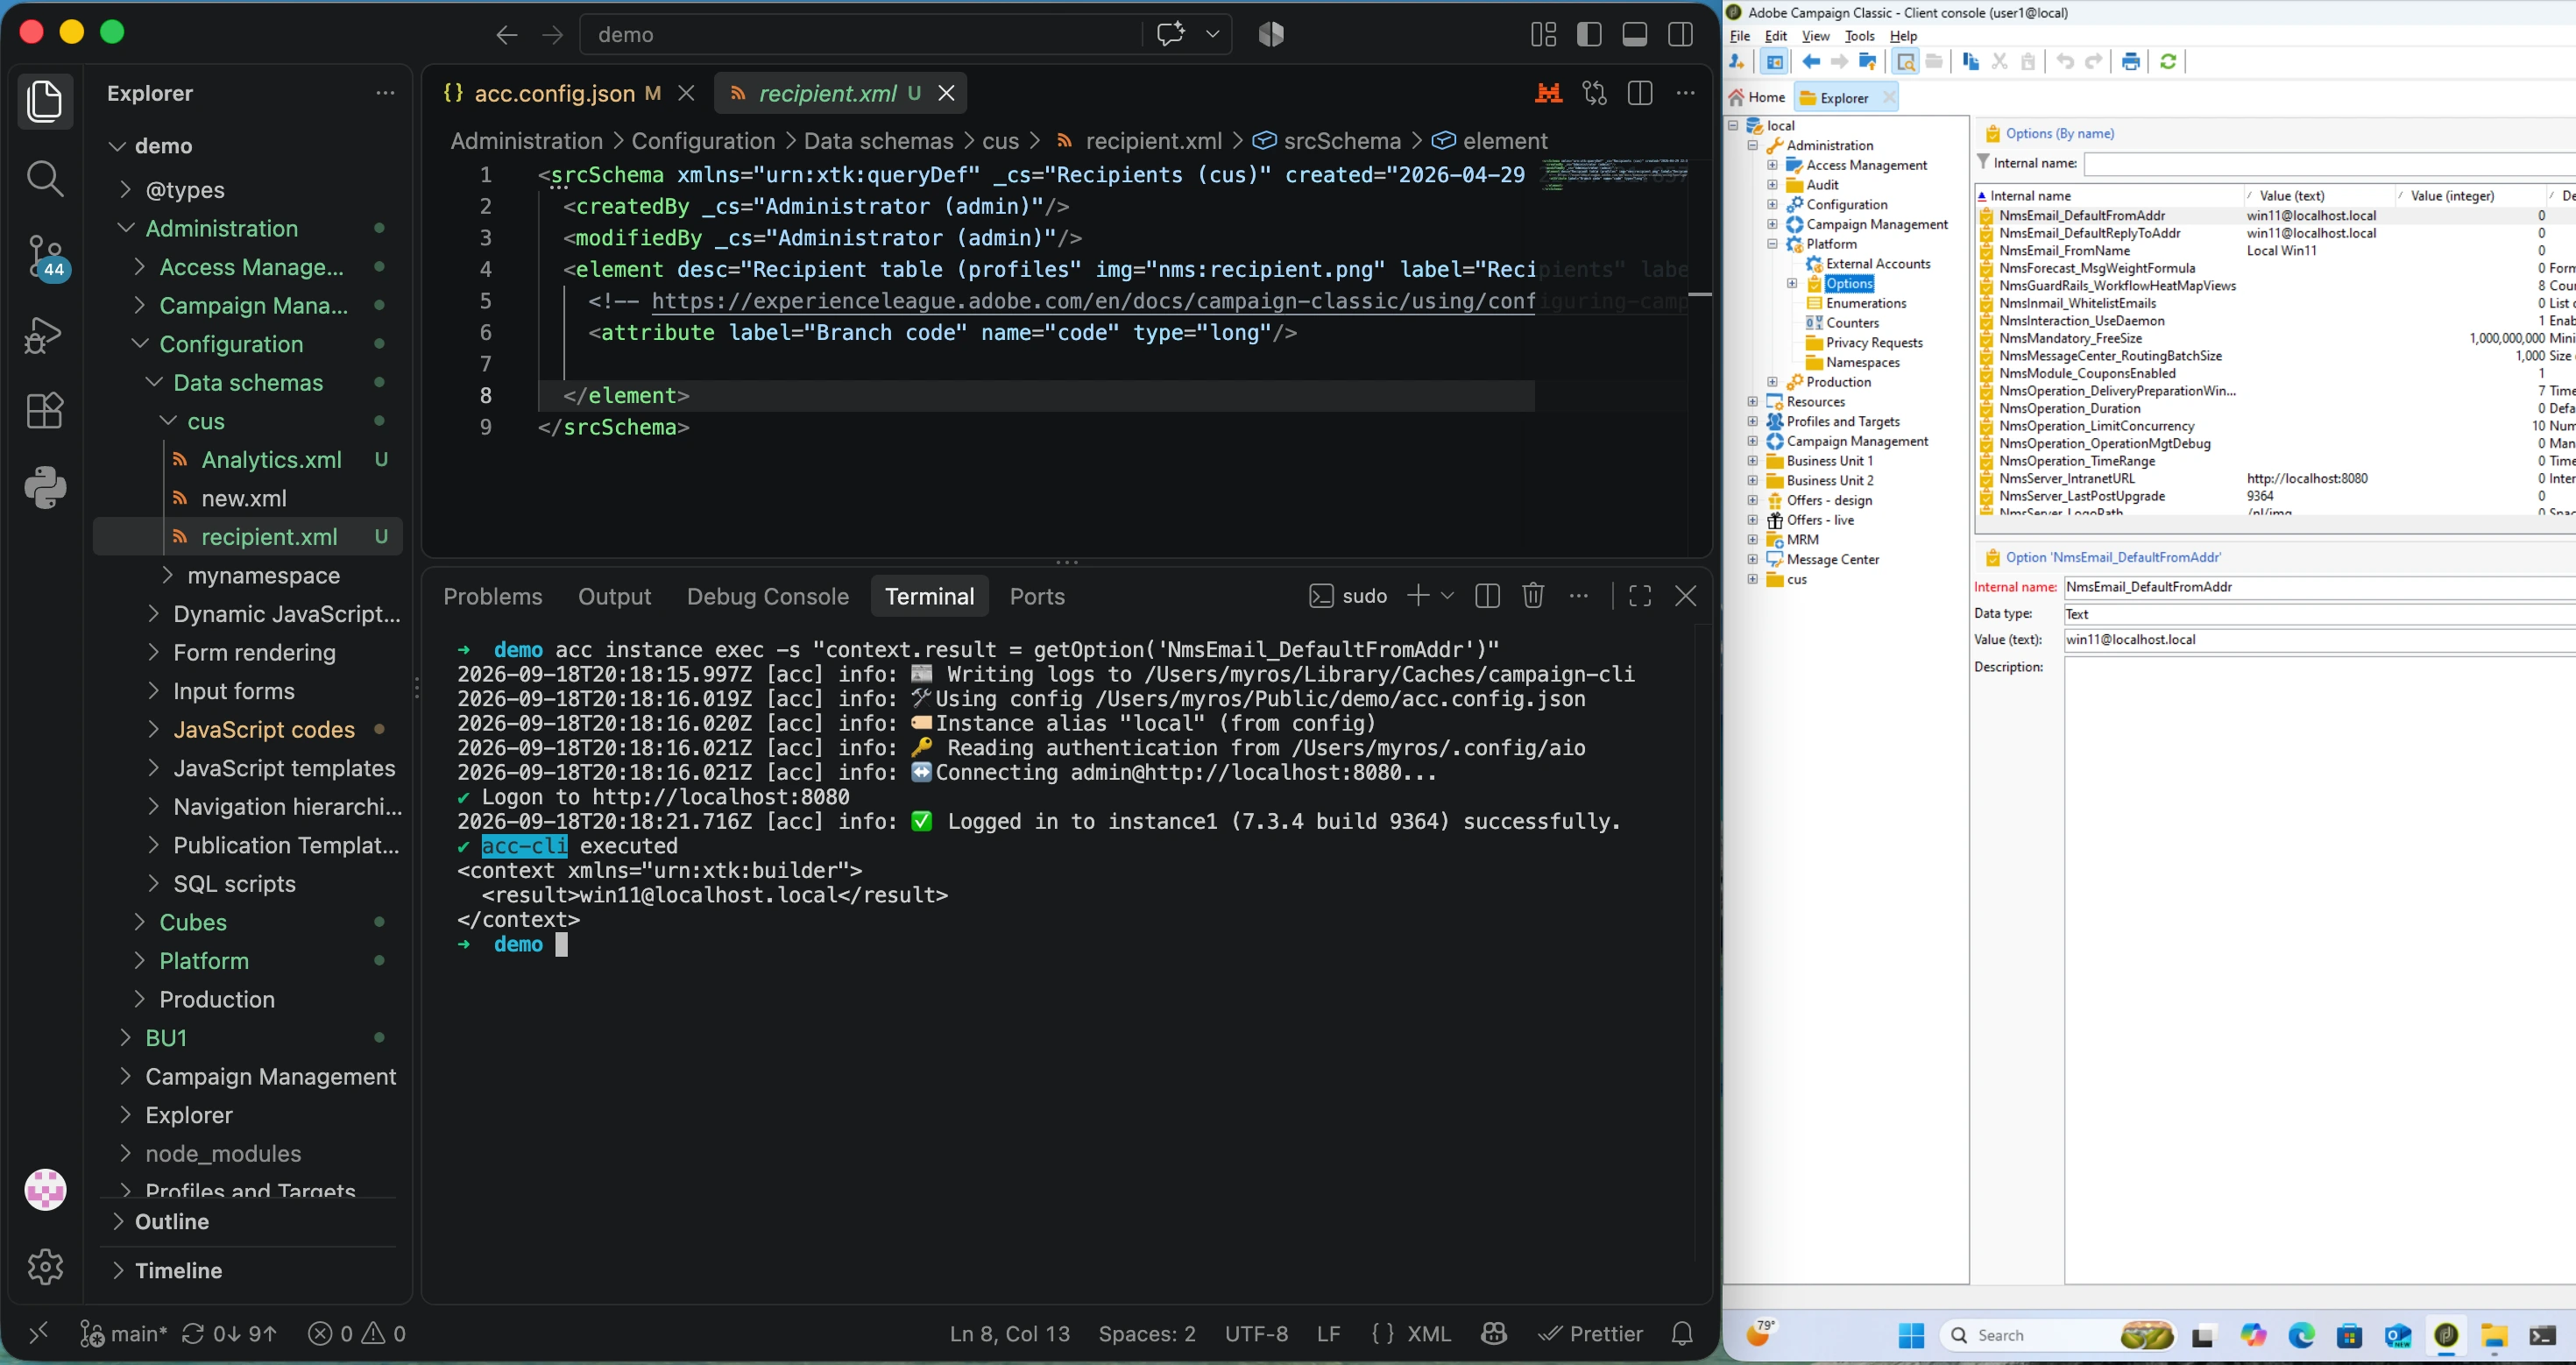Image resolution: width=2576 pixels, height=1365 pixels.
Task: Open Extensions view in activity bar
Action: coord(45,410)
